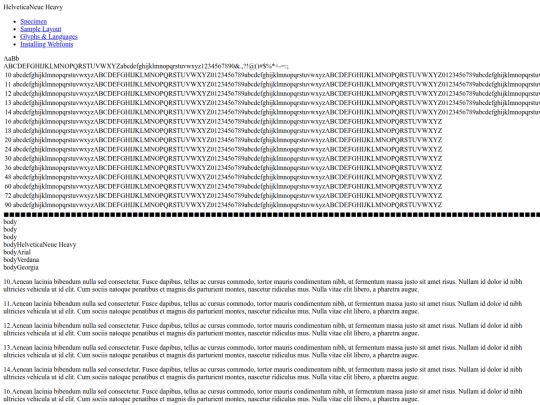Click the bodyVerdana text line

coord(21,260)
